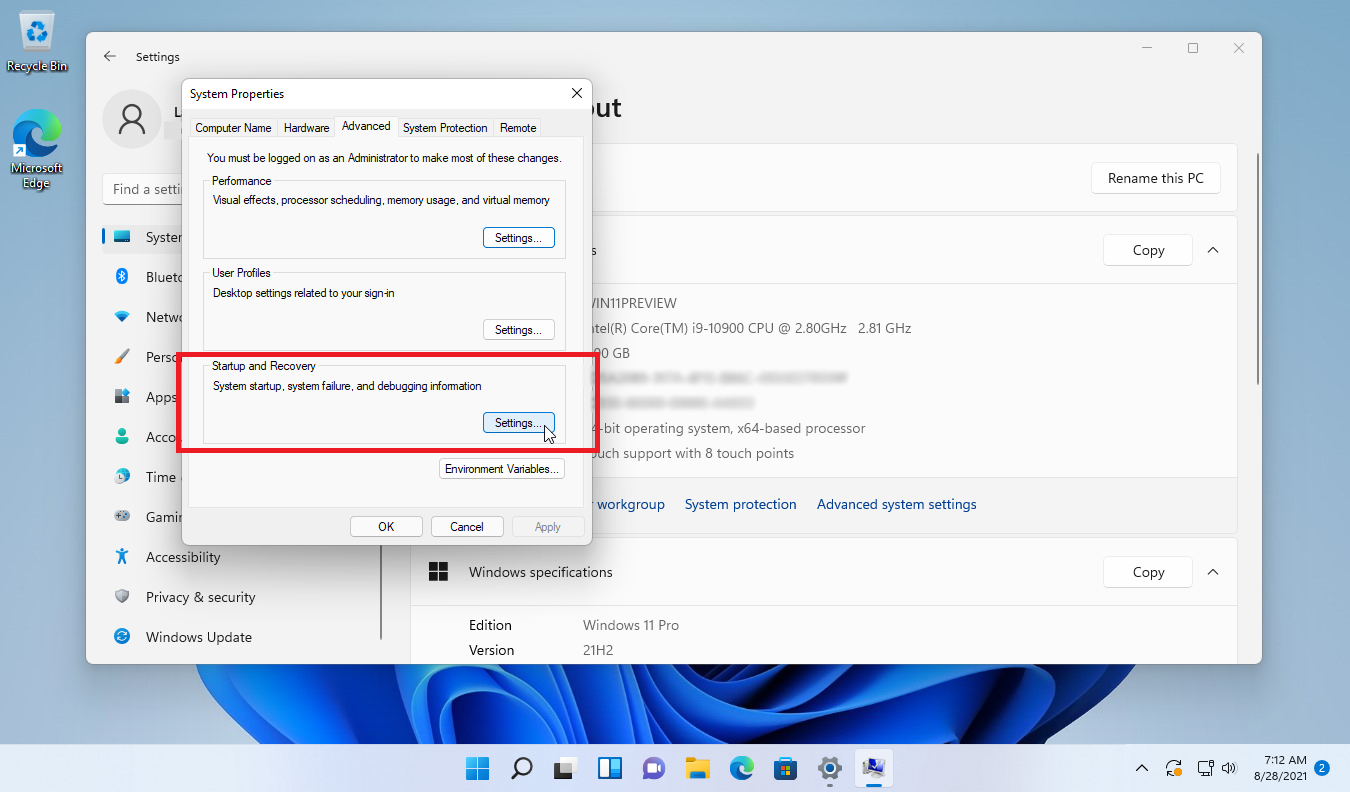Viewport: 1350px width, 792px height.
Task: Open Accounts via the person icon
Action: [122, 437]
